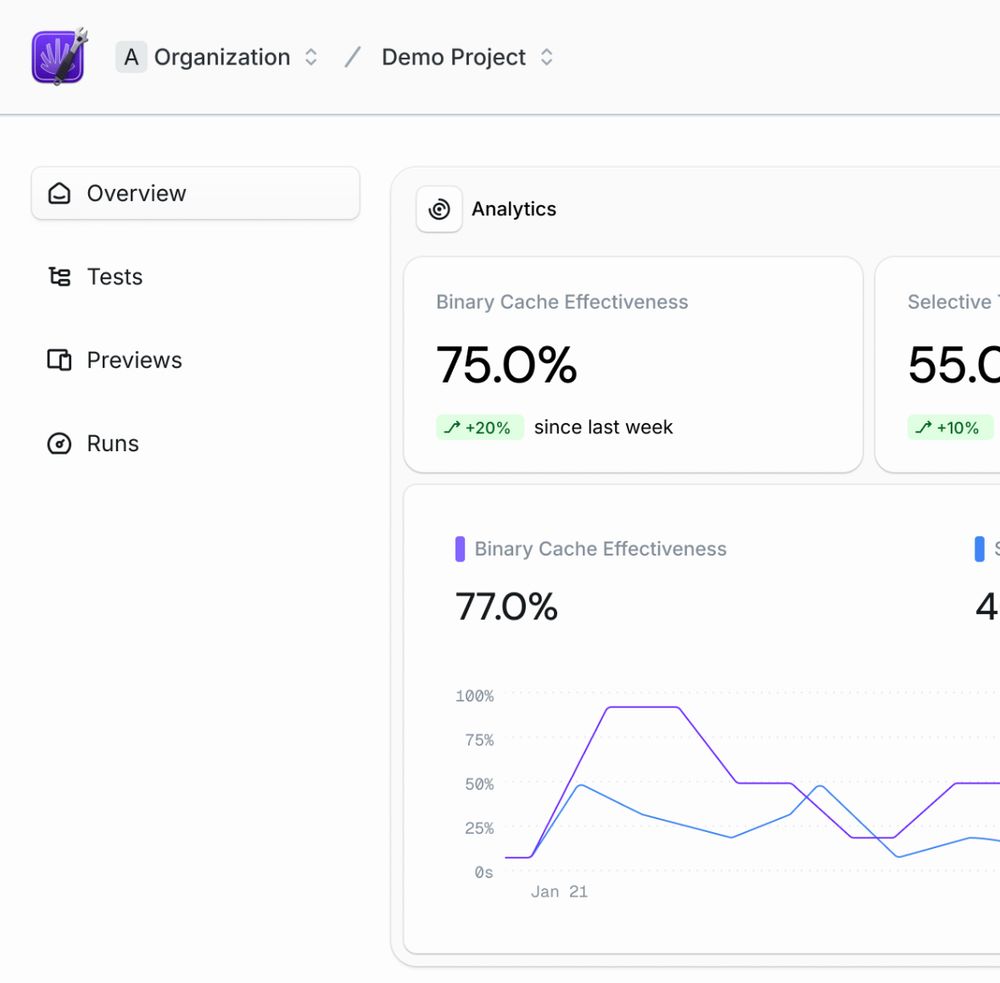Click the Tests tree icon
The height and width of the screenshot is (983, 1000).
[x=59, y=277]
